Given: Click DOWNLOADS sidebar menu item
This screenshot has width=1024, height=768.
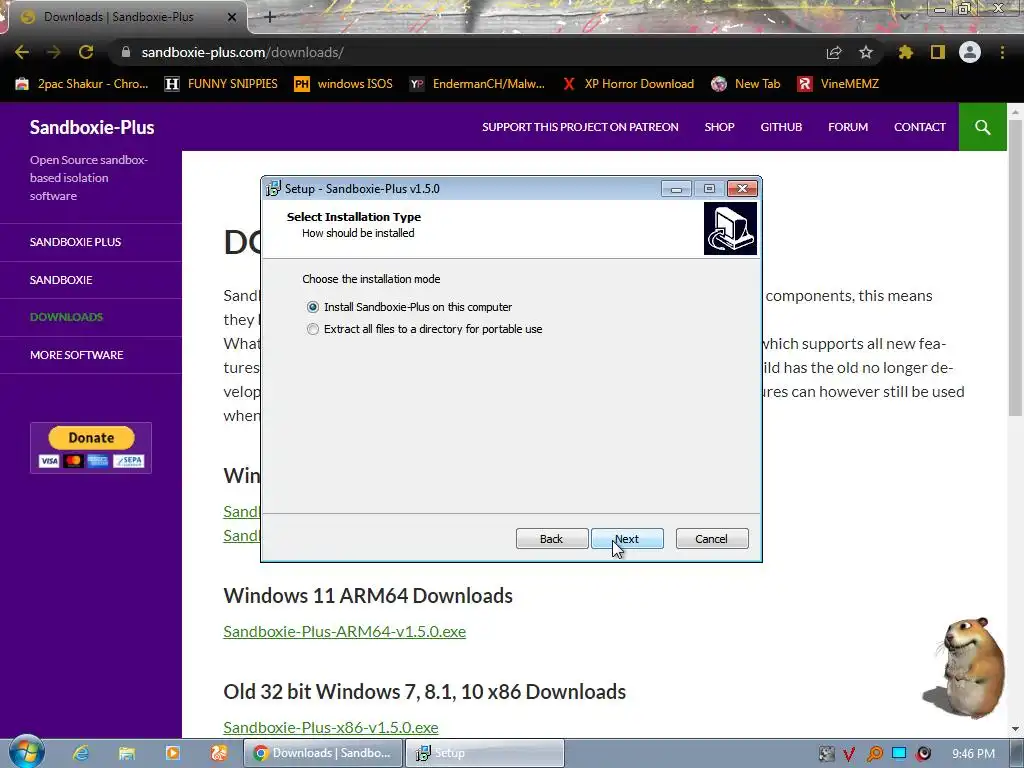Looking at the screenshot, I should click(66, 317).
